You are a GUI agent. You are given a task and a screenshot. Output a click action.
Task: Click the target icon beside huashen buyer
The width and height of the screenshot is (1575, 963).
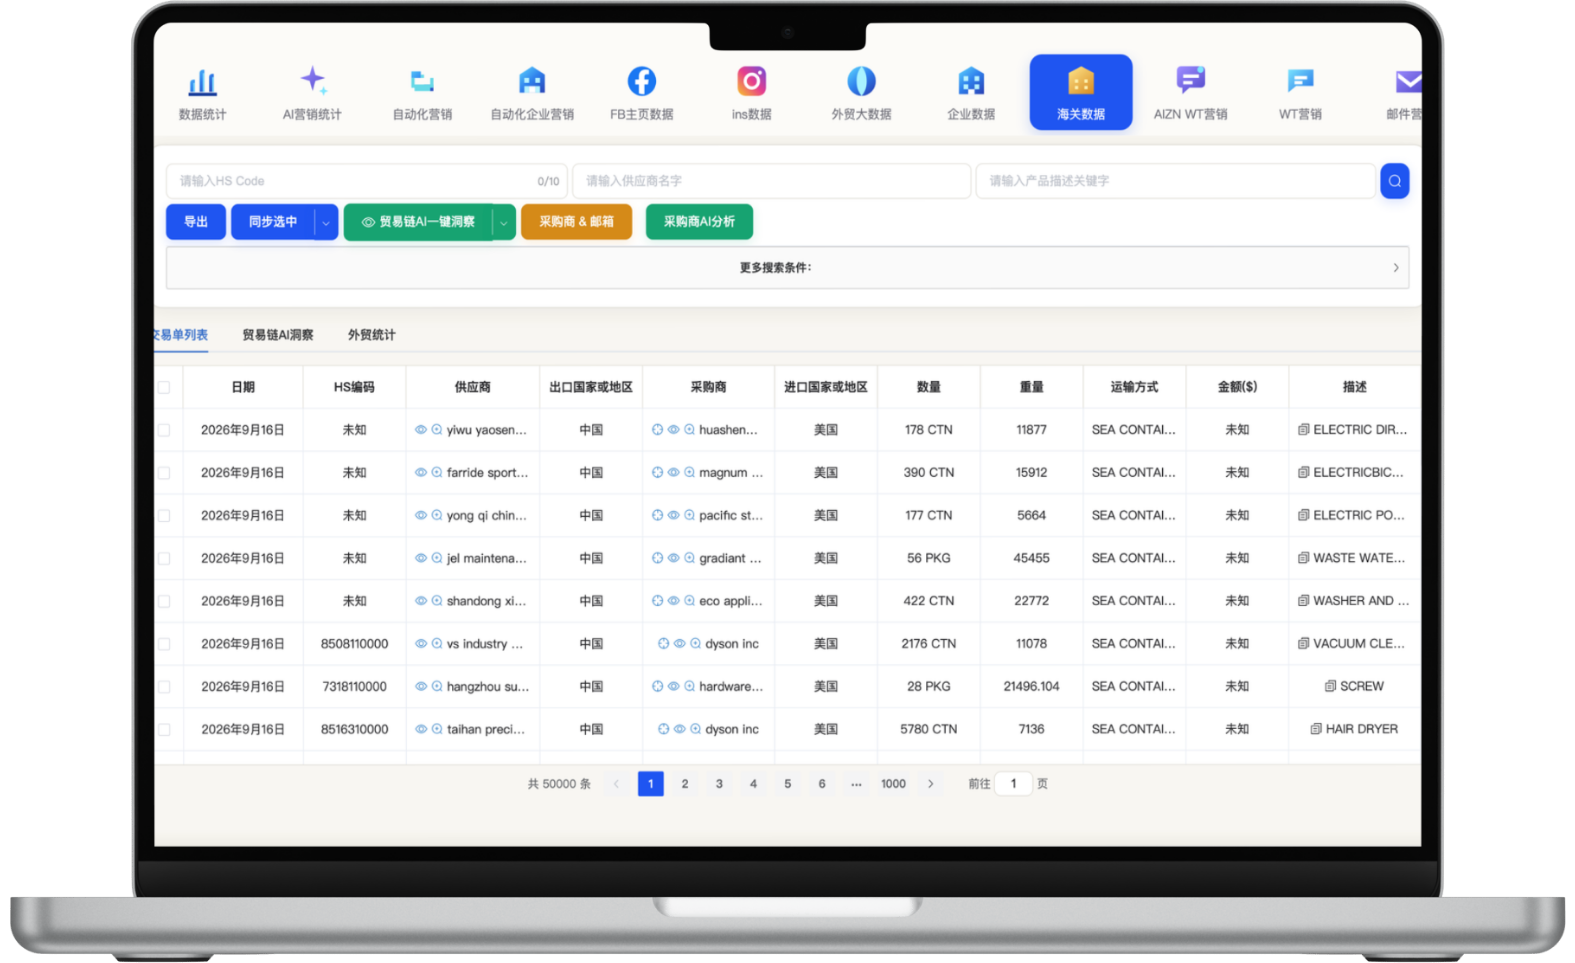coord(657,430)
